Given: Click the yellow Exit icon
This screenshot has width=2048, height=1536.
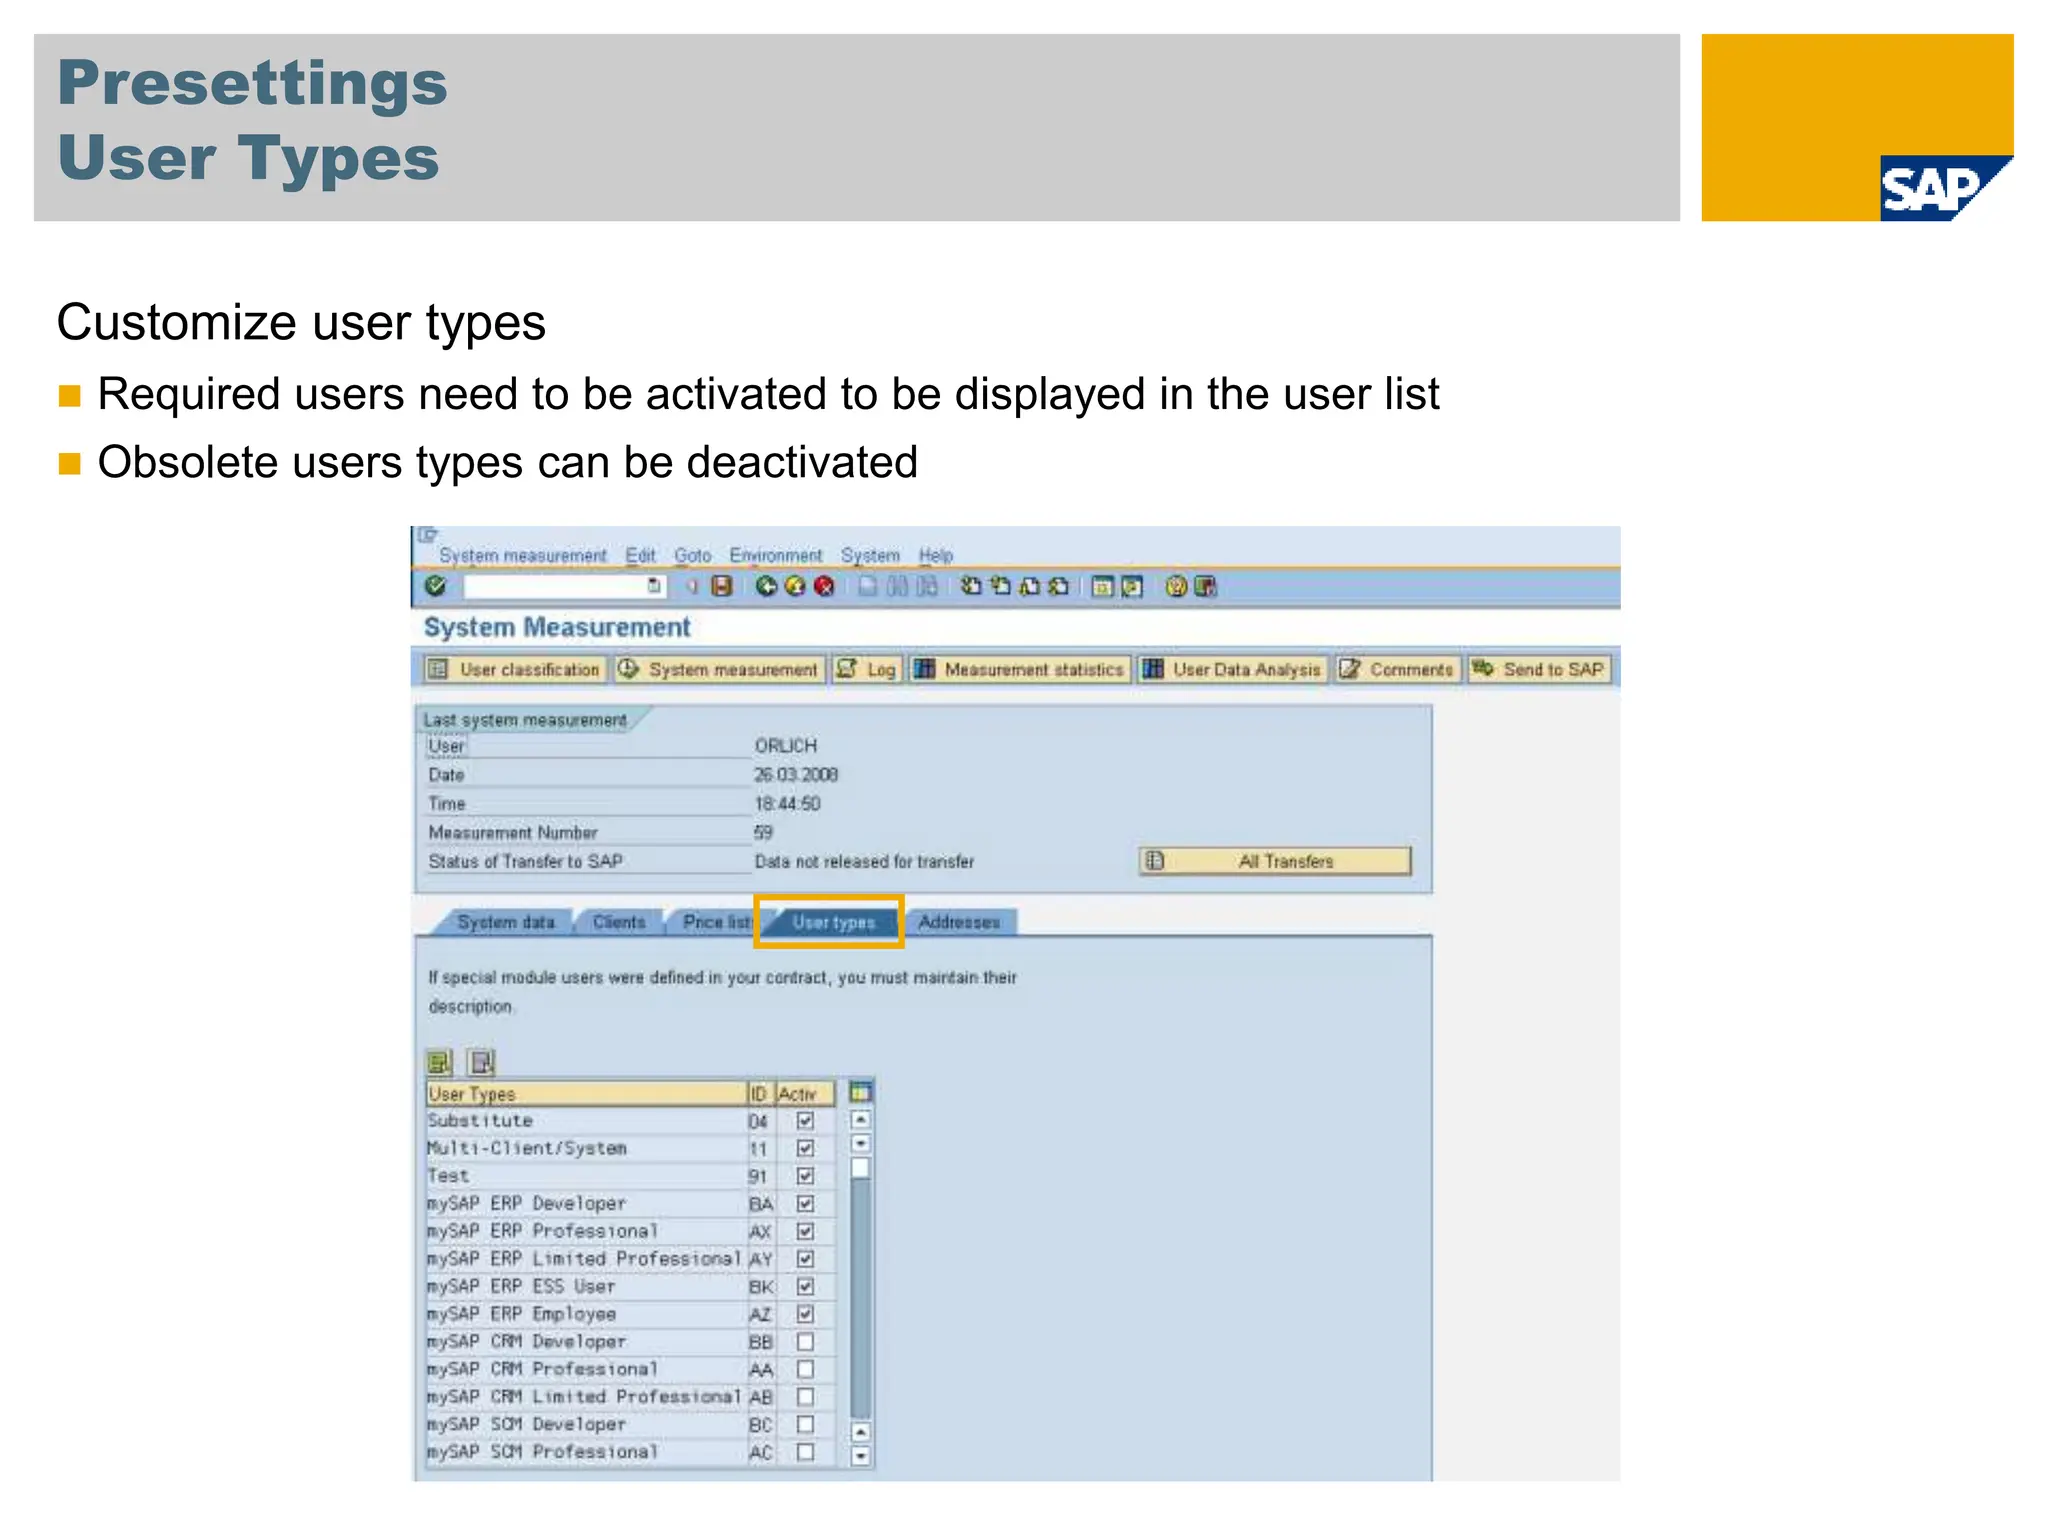Looking at the screenshot, I should tap(795, 586).
